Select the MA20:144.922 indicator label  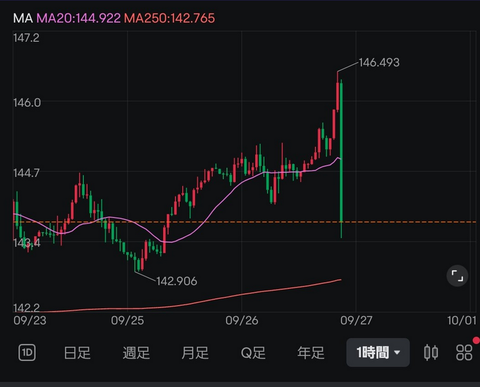point(78,18)
